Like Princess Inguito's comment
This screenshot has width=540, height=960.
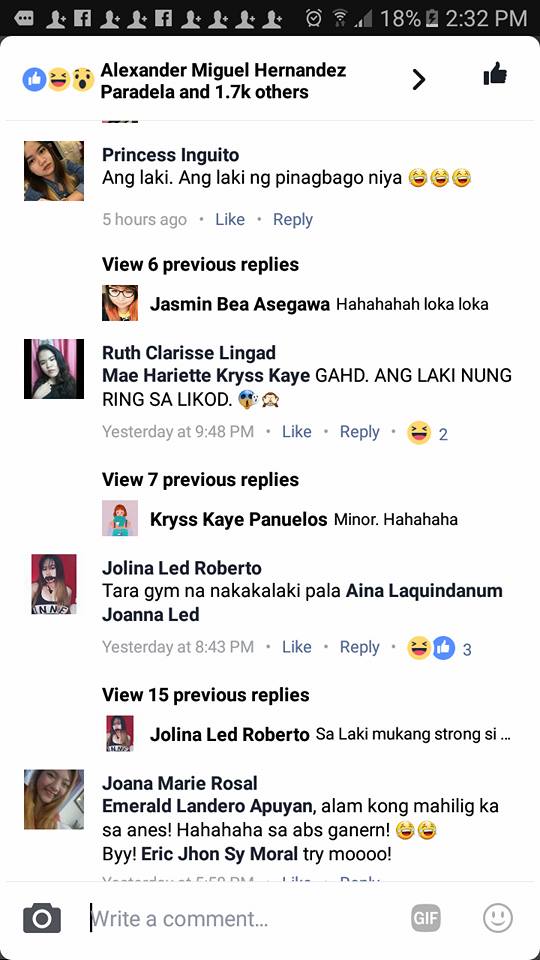click(230, 219)
